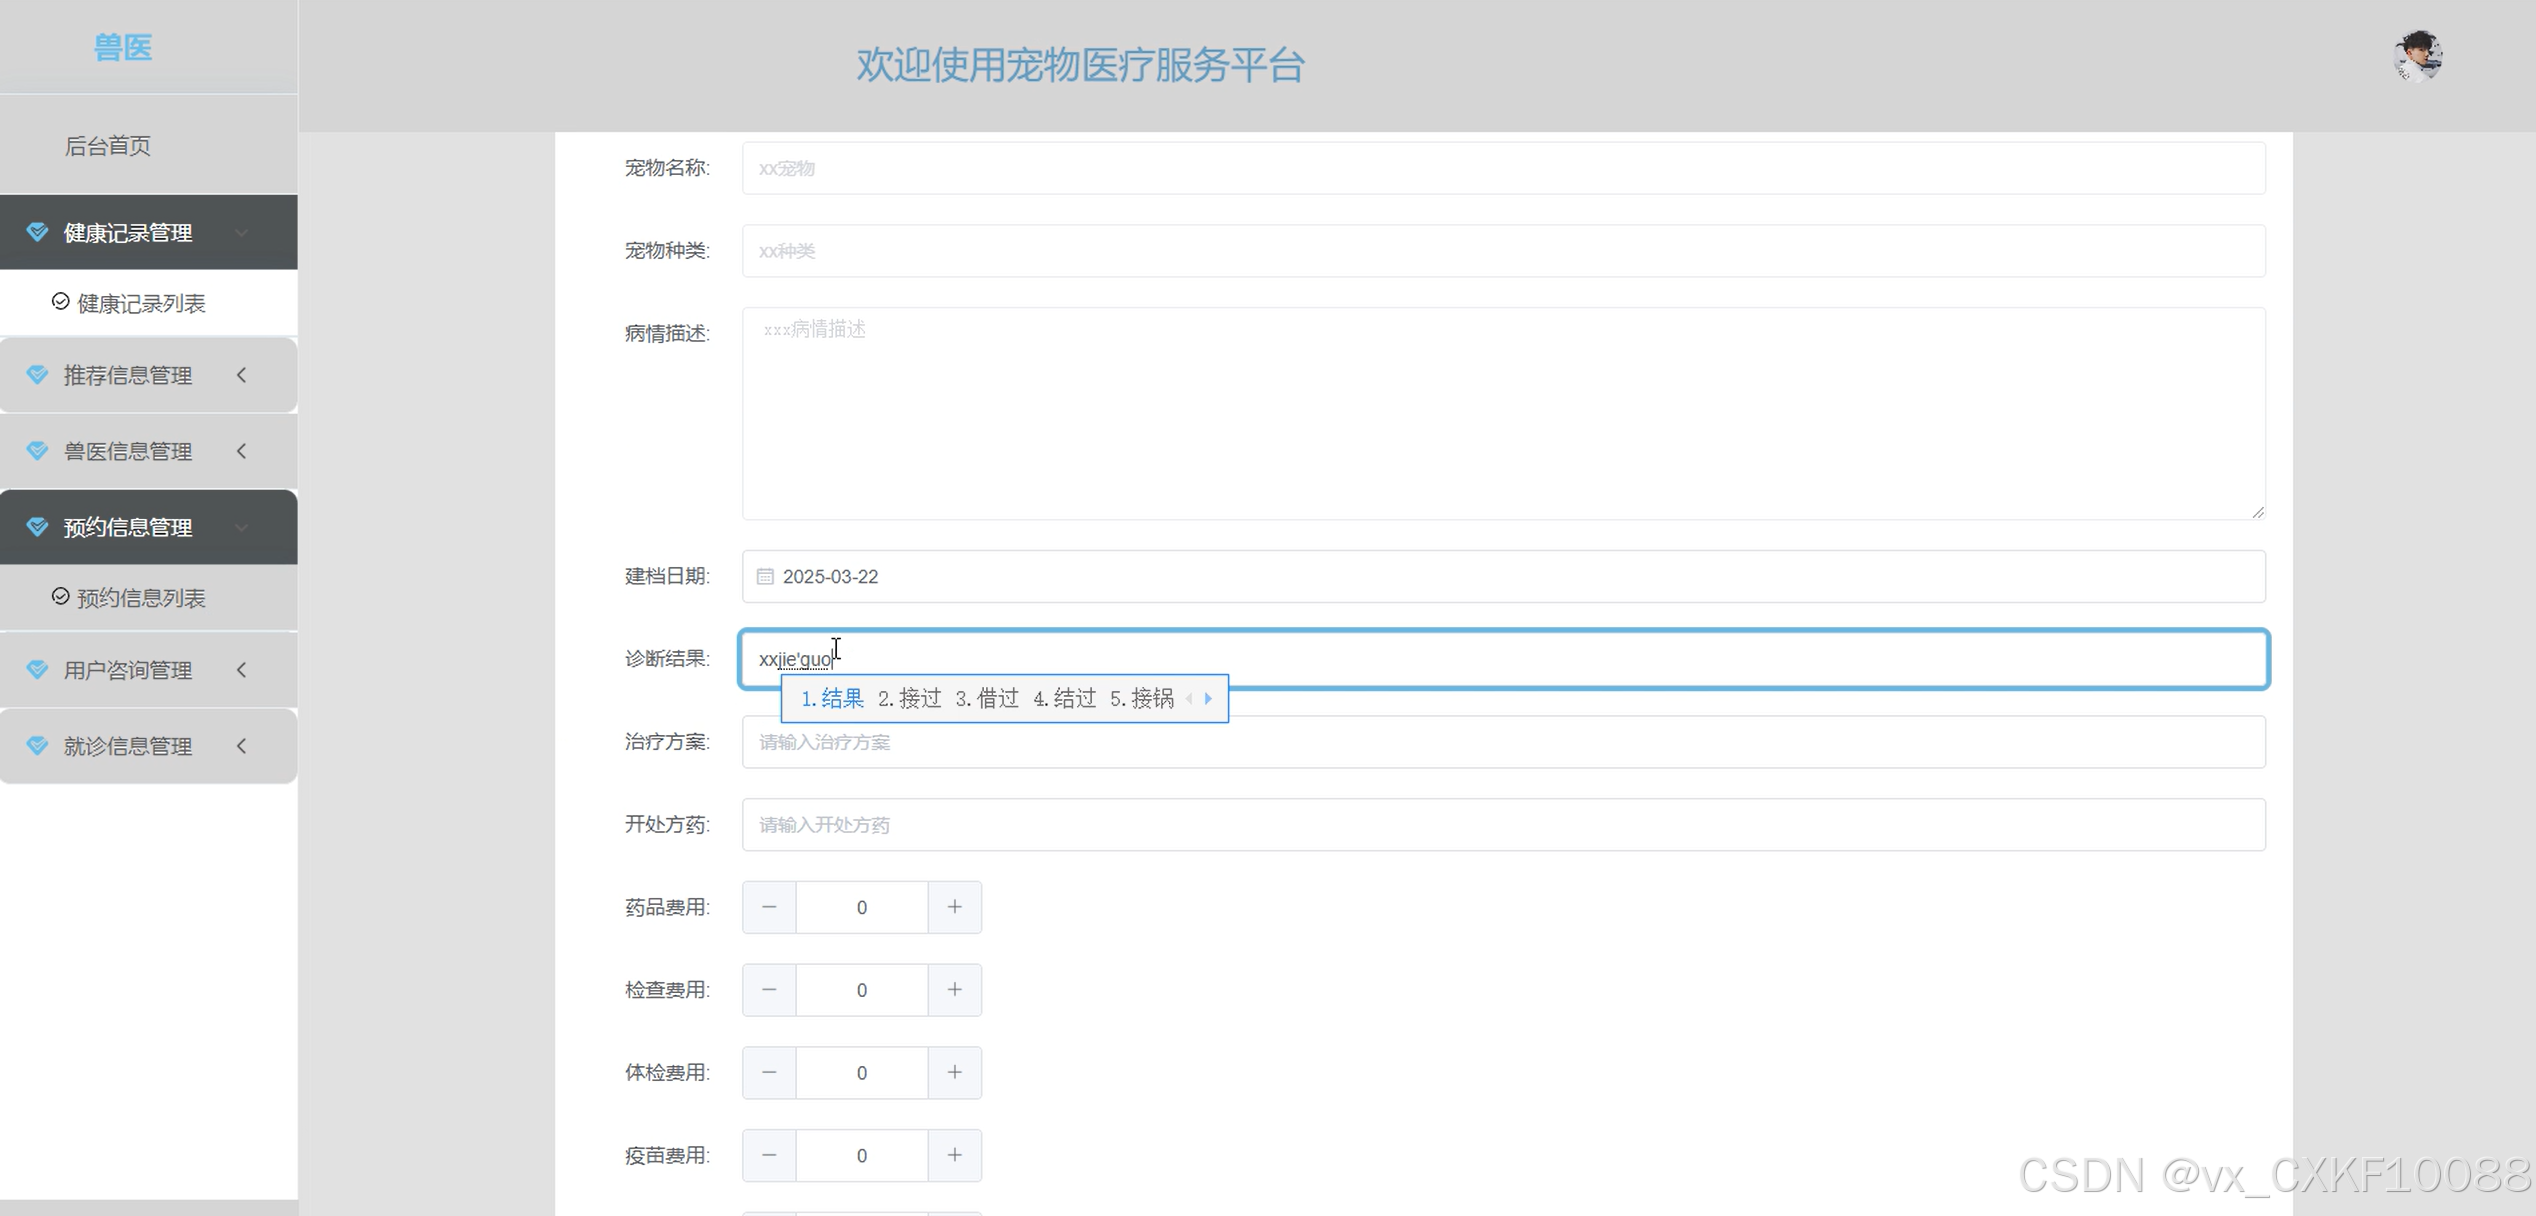
Task: Click plus button for 药品费用
Action: pos(954,907)
